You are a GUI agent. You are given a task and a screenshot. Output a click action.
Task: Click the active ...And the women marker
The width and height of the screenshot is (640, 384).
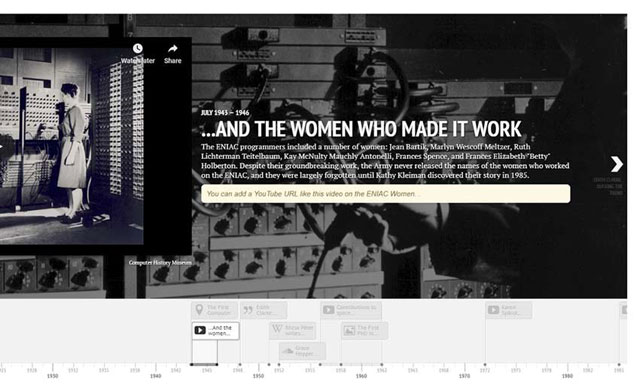pos(216,331)
